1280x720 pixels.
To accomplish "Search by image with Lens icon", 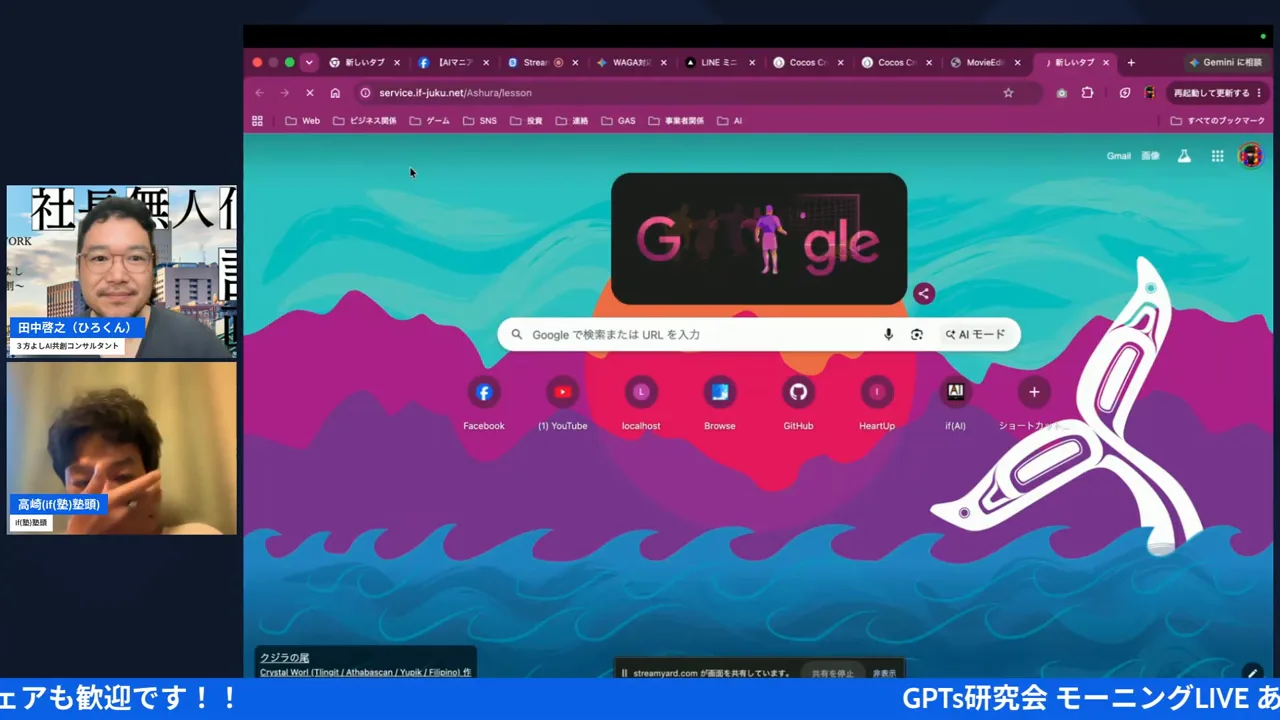I will [917, 334].
